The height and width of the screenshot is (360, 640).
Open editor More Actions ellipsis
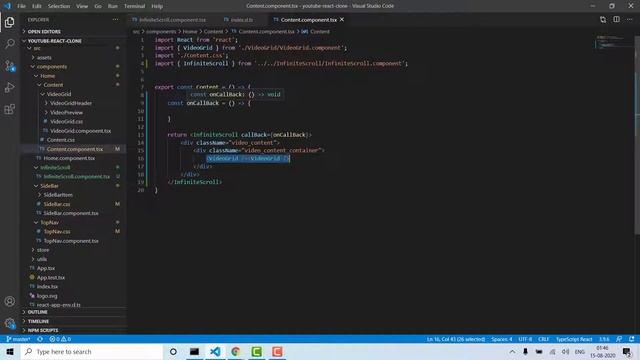pyautogui.click(x=629, y=20)
